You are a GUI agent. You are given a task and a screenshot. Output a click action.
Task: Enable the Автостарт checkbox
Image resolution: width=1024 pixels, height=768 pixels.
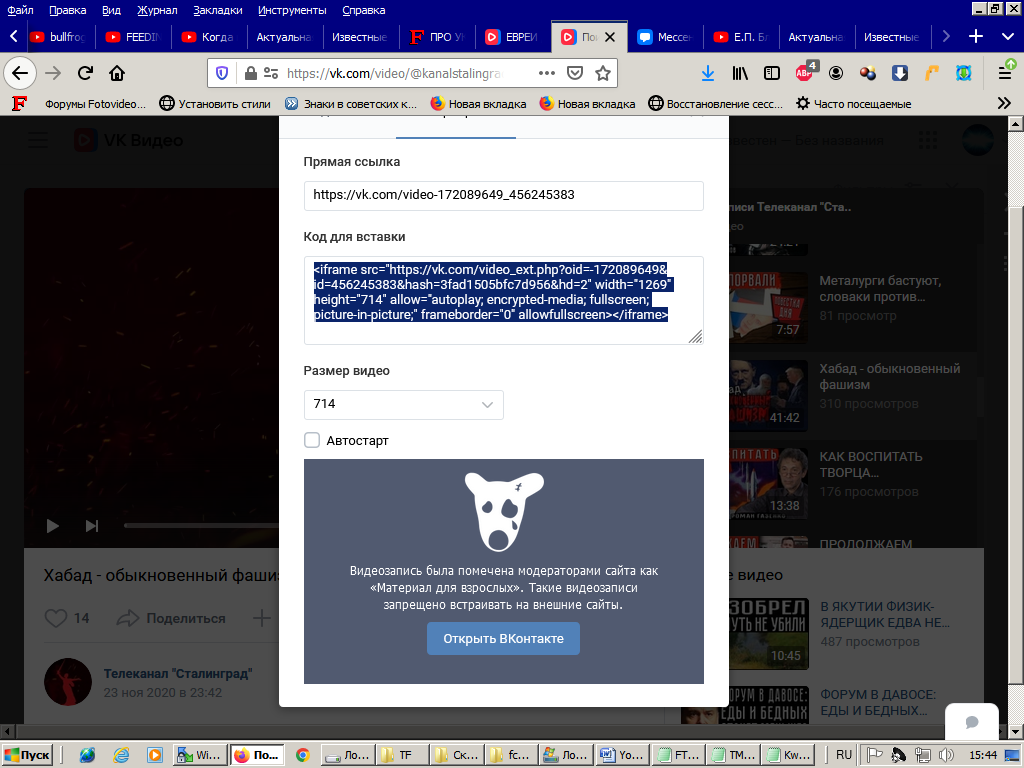[312, 440]
